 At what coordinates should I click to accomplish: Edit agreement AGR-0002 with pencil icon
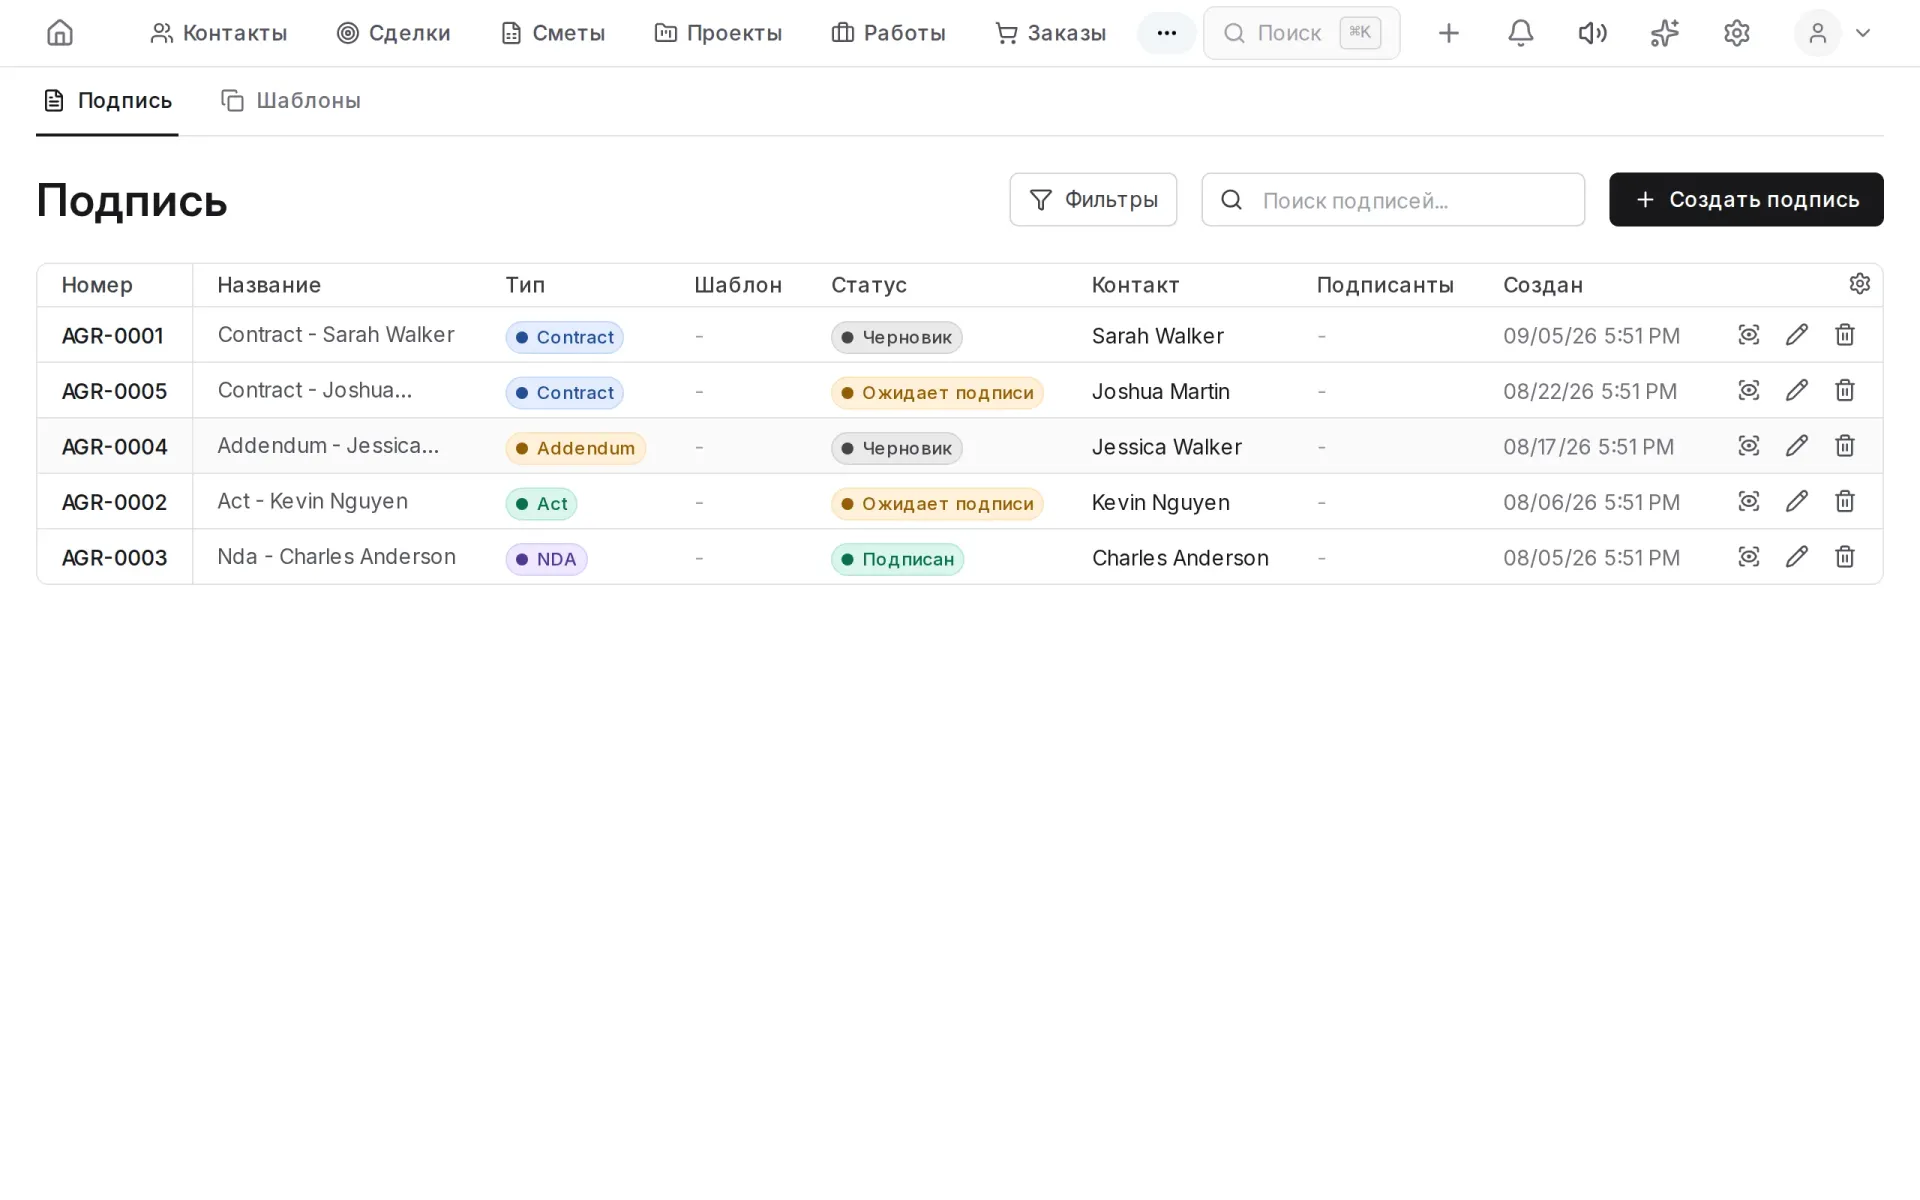(x=1796, y=501)
